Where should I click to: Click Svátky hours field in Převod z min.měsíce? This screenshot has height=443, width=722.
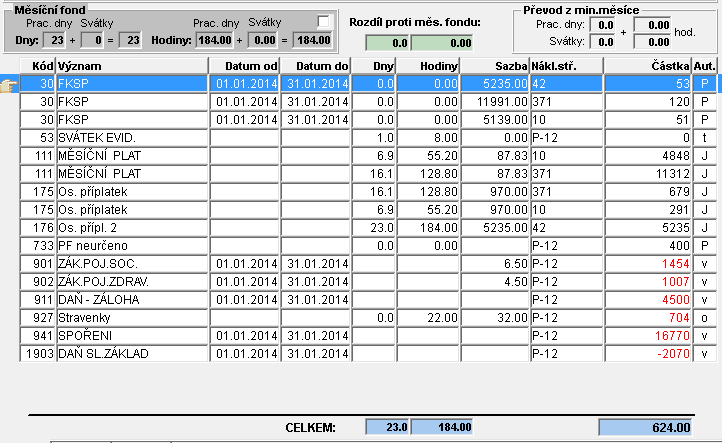652,42
